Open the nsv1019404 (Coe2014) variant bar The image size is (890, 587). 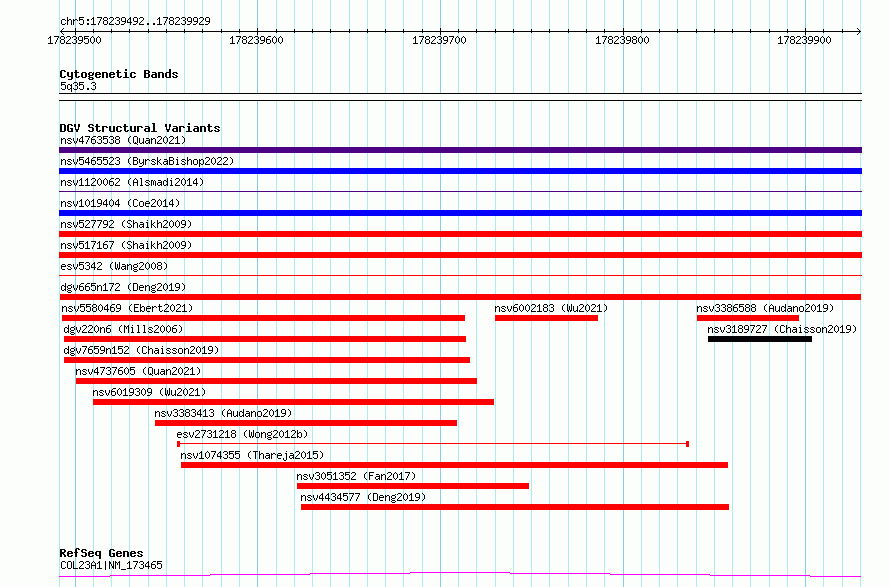tap(460, 213)
